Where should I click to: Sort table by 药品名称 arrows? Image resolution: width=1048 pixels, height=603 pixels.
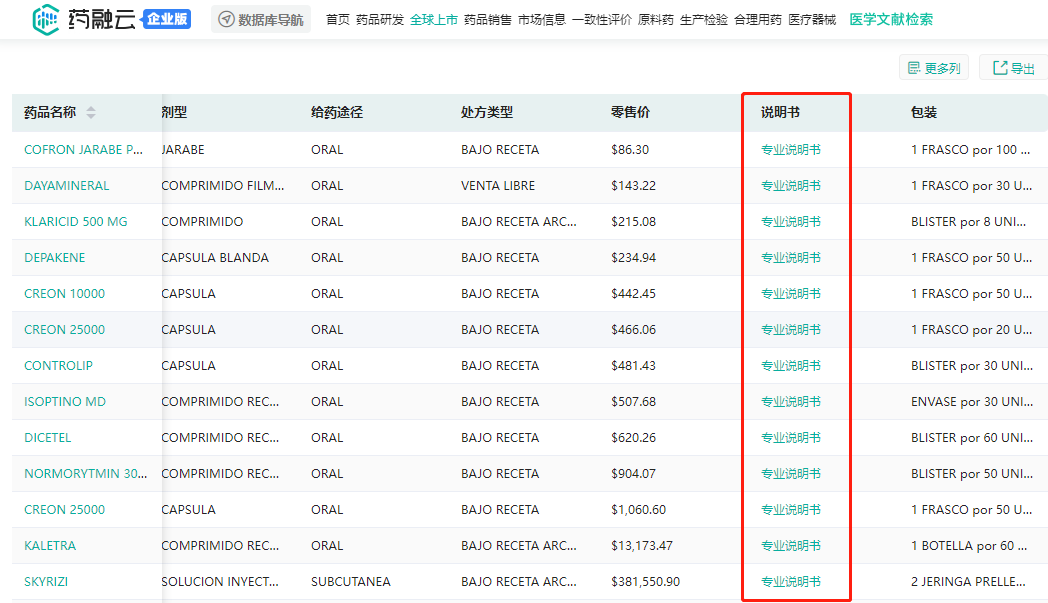pos(91,112)
